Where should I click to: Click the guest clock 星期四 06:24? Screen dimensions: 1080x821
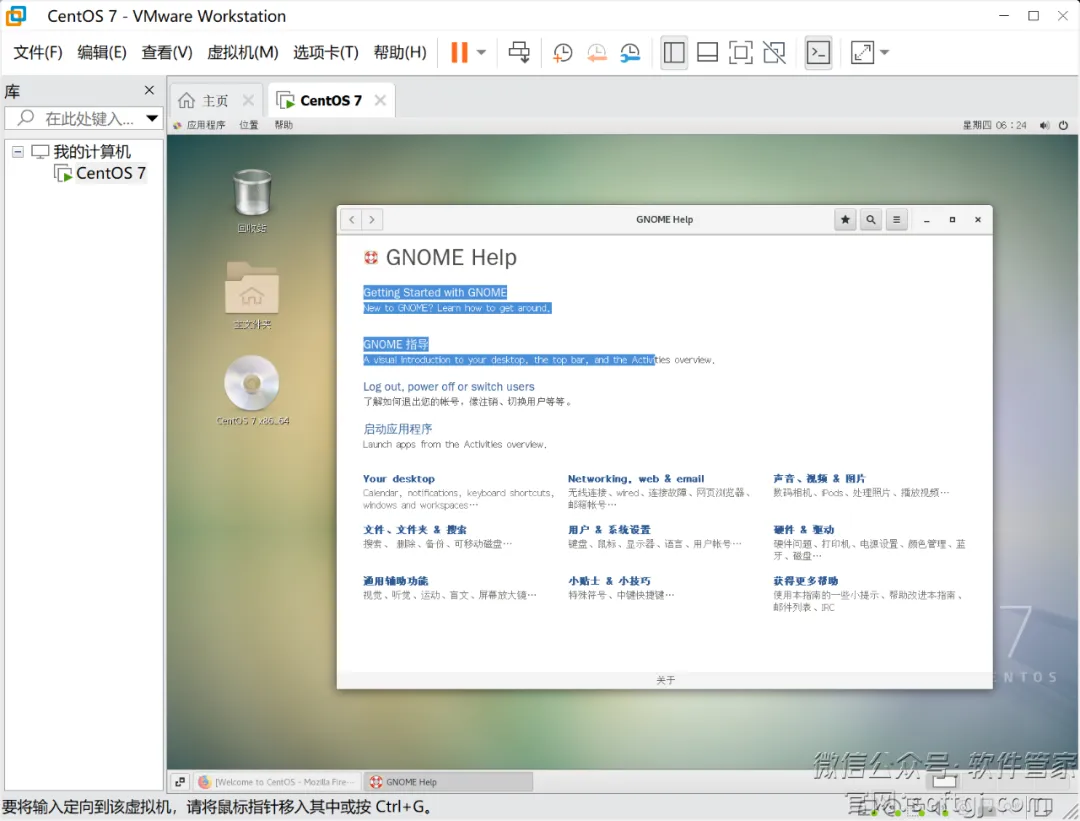click(x=994, y=125)
